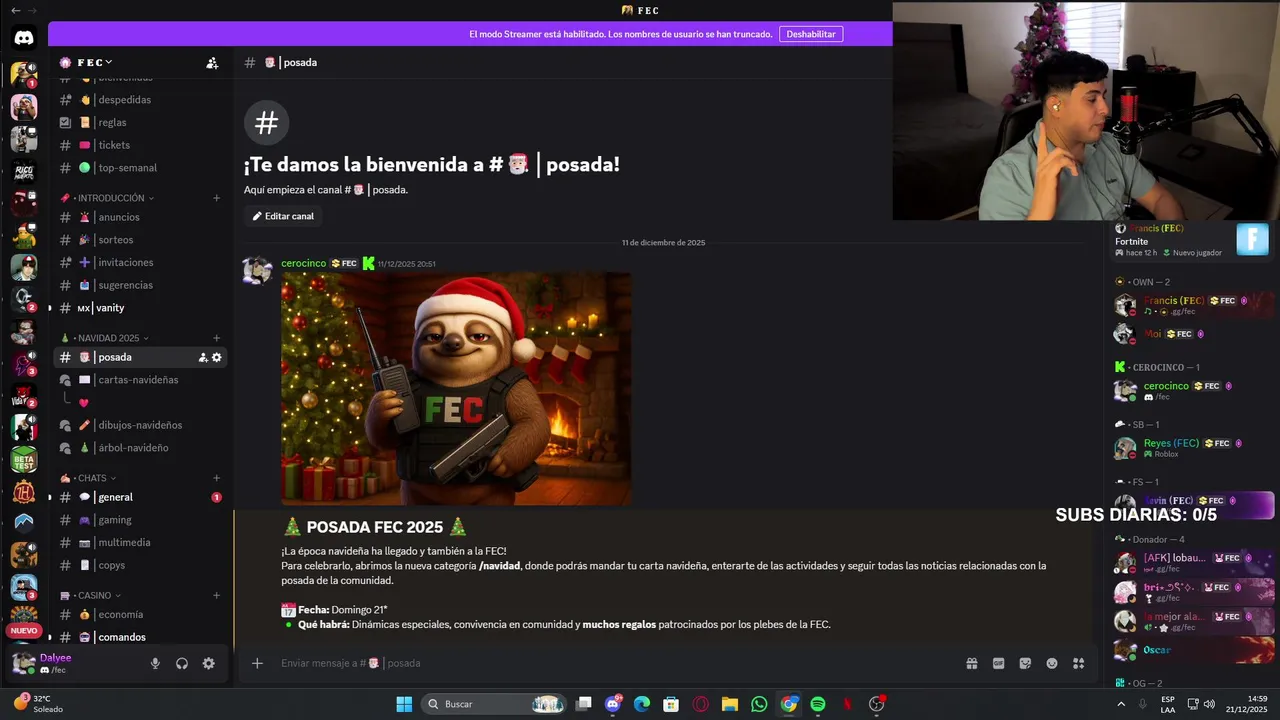
Task: Open emoji picker in message bar
Action: point(1052,663)
